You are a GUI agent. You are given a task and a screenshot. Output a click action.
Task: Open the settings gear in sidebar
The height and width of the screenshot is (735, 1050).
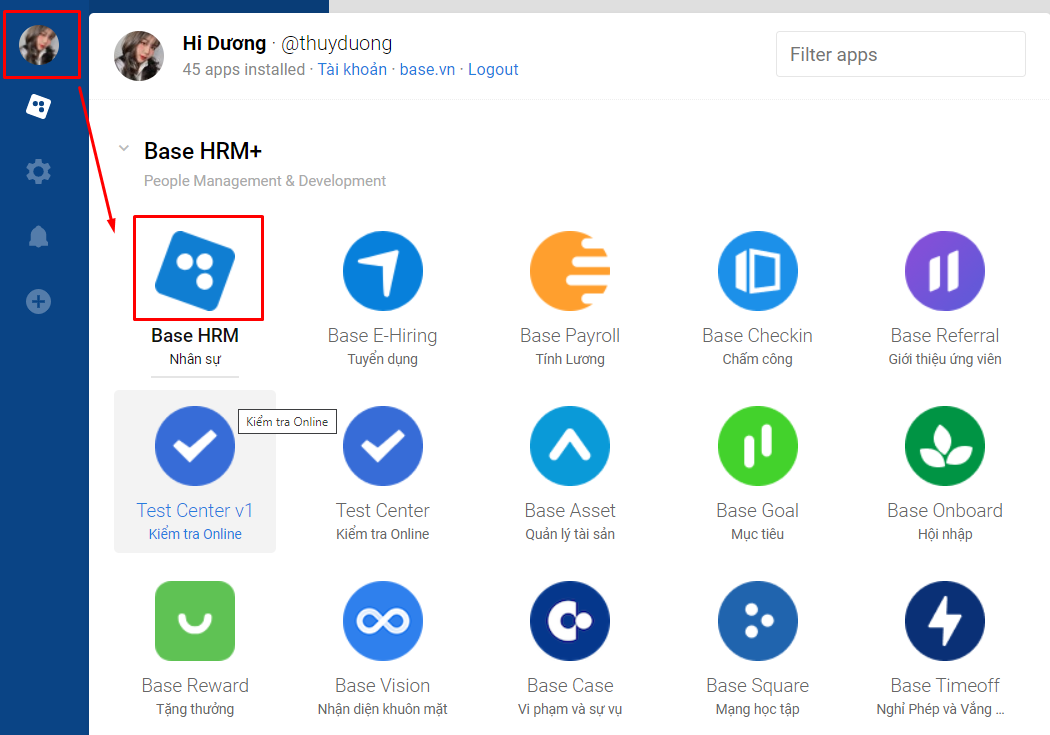pyautogui.click(x=38, y=171)
